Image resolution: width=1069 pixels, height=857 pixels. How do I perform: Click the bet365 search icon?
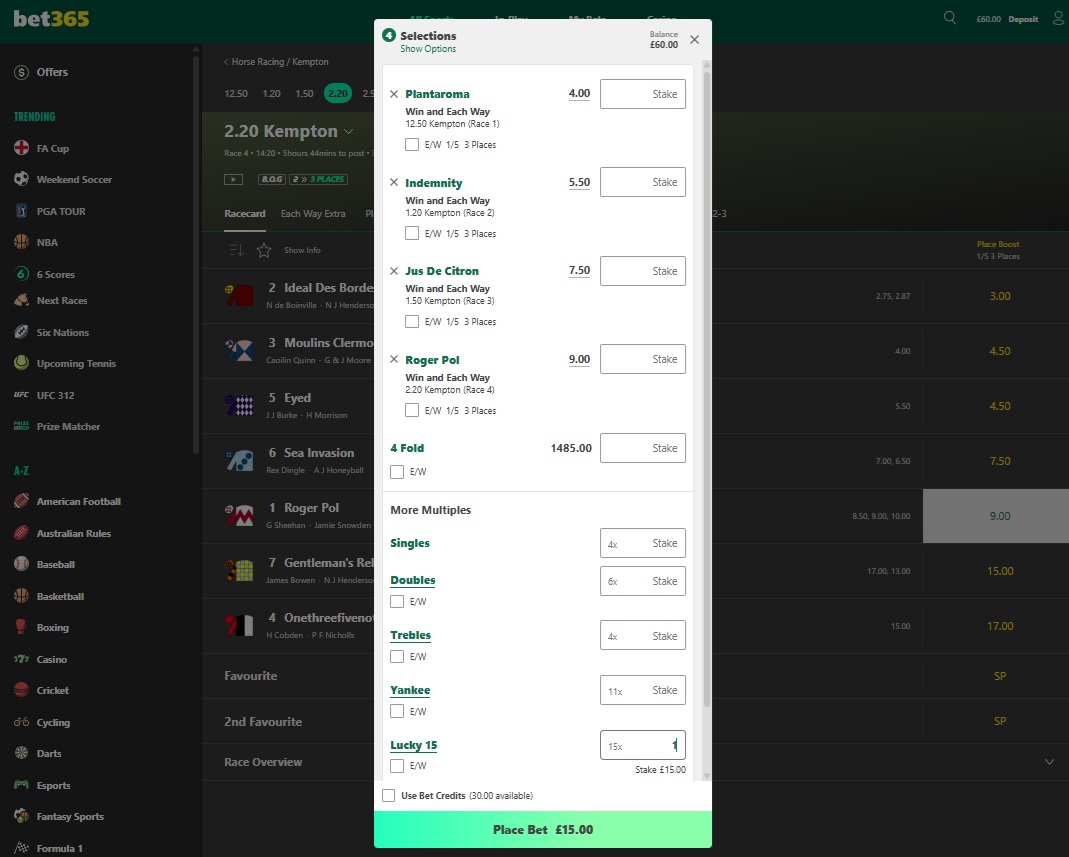948,18
